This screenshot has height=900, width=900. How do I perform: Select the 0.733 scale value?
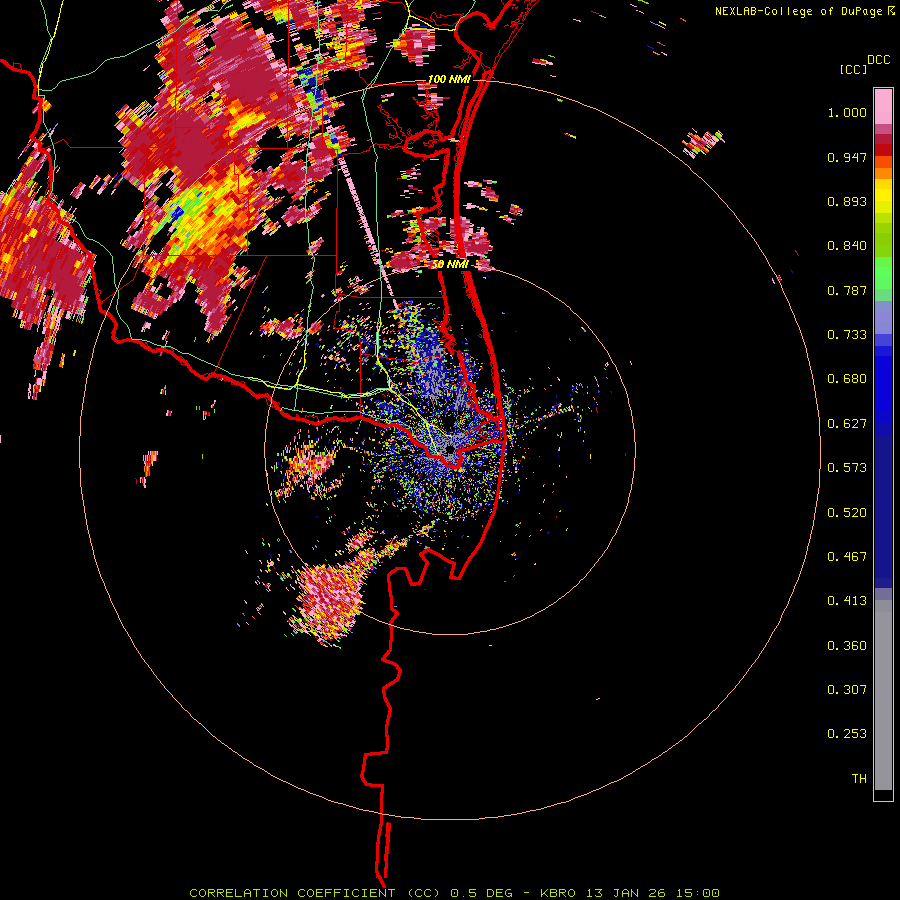point(847,335)
